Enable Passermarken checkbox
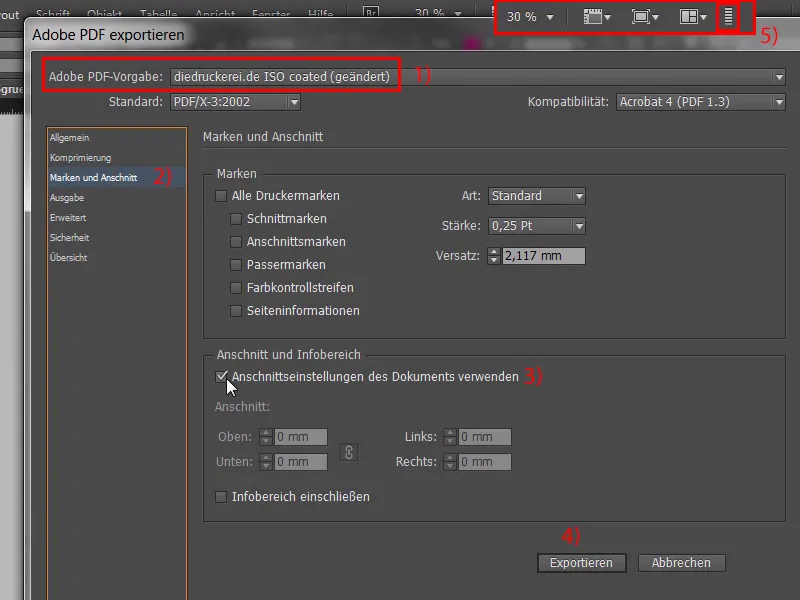The image size is (800, 600). click(x=236, y=265)
